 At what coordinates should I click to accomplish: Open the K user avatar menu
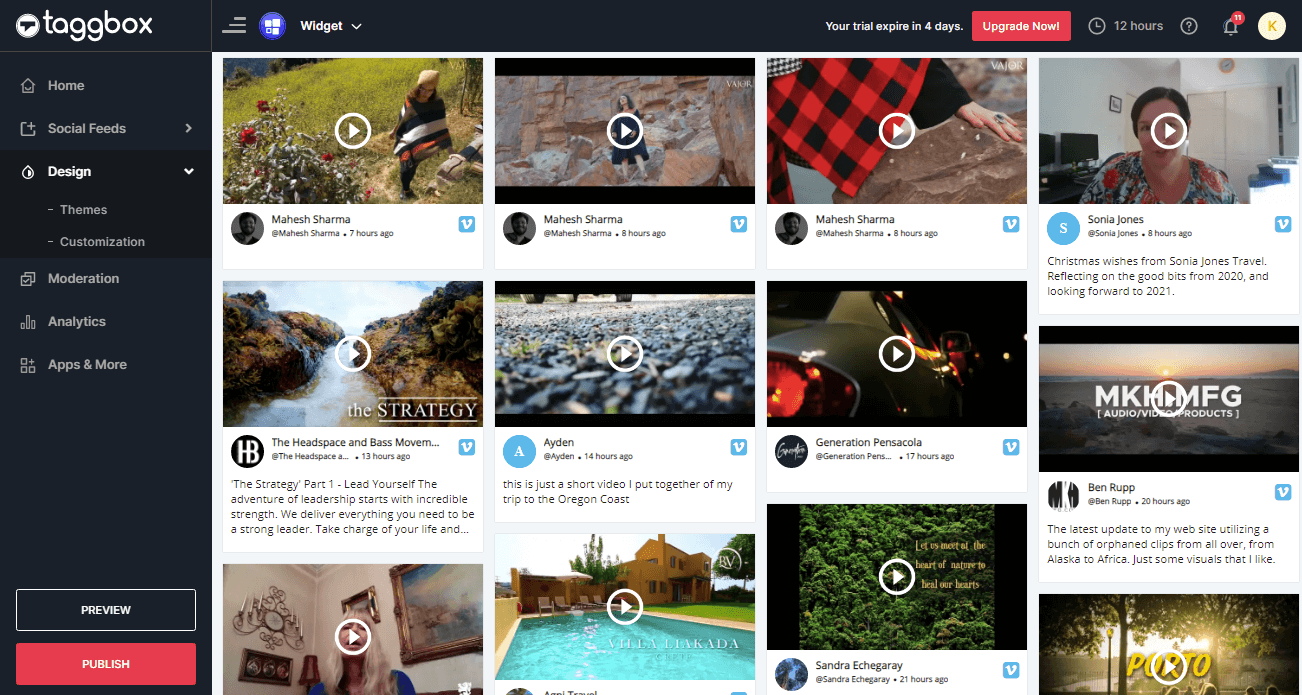[x=1272, y=26]
